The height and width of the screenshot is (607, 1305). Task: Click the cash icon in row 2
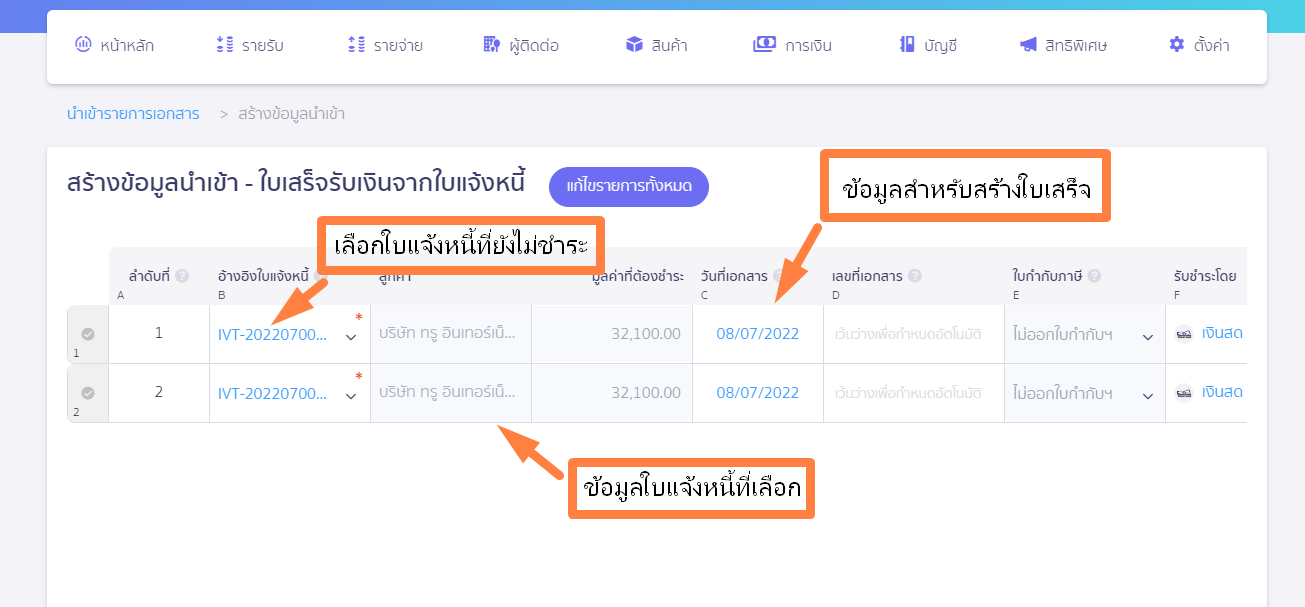point(1184,393)
